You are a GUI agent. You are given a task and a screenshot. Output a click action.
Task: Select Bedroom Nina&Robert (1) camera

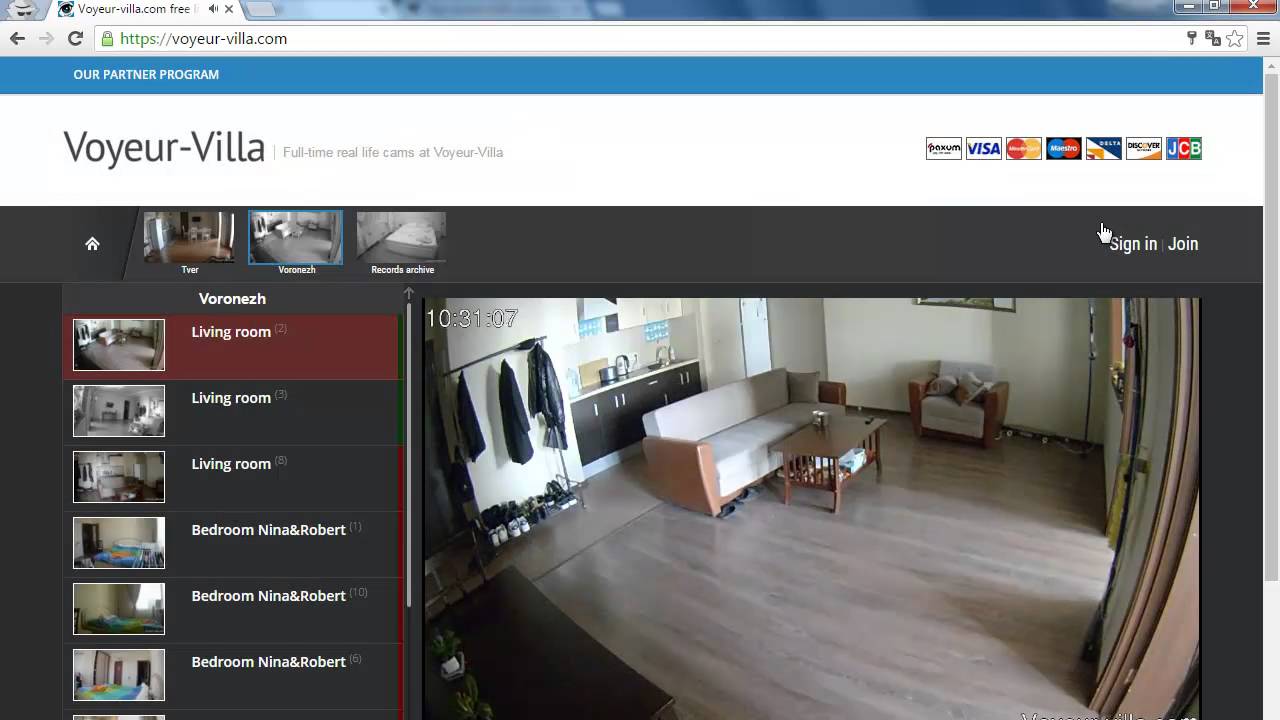coord(231,544)
